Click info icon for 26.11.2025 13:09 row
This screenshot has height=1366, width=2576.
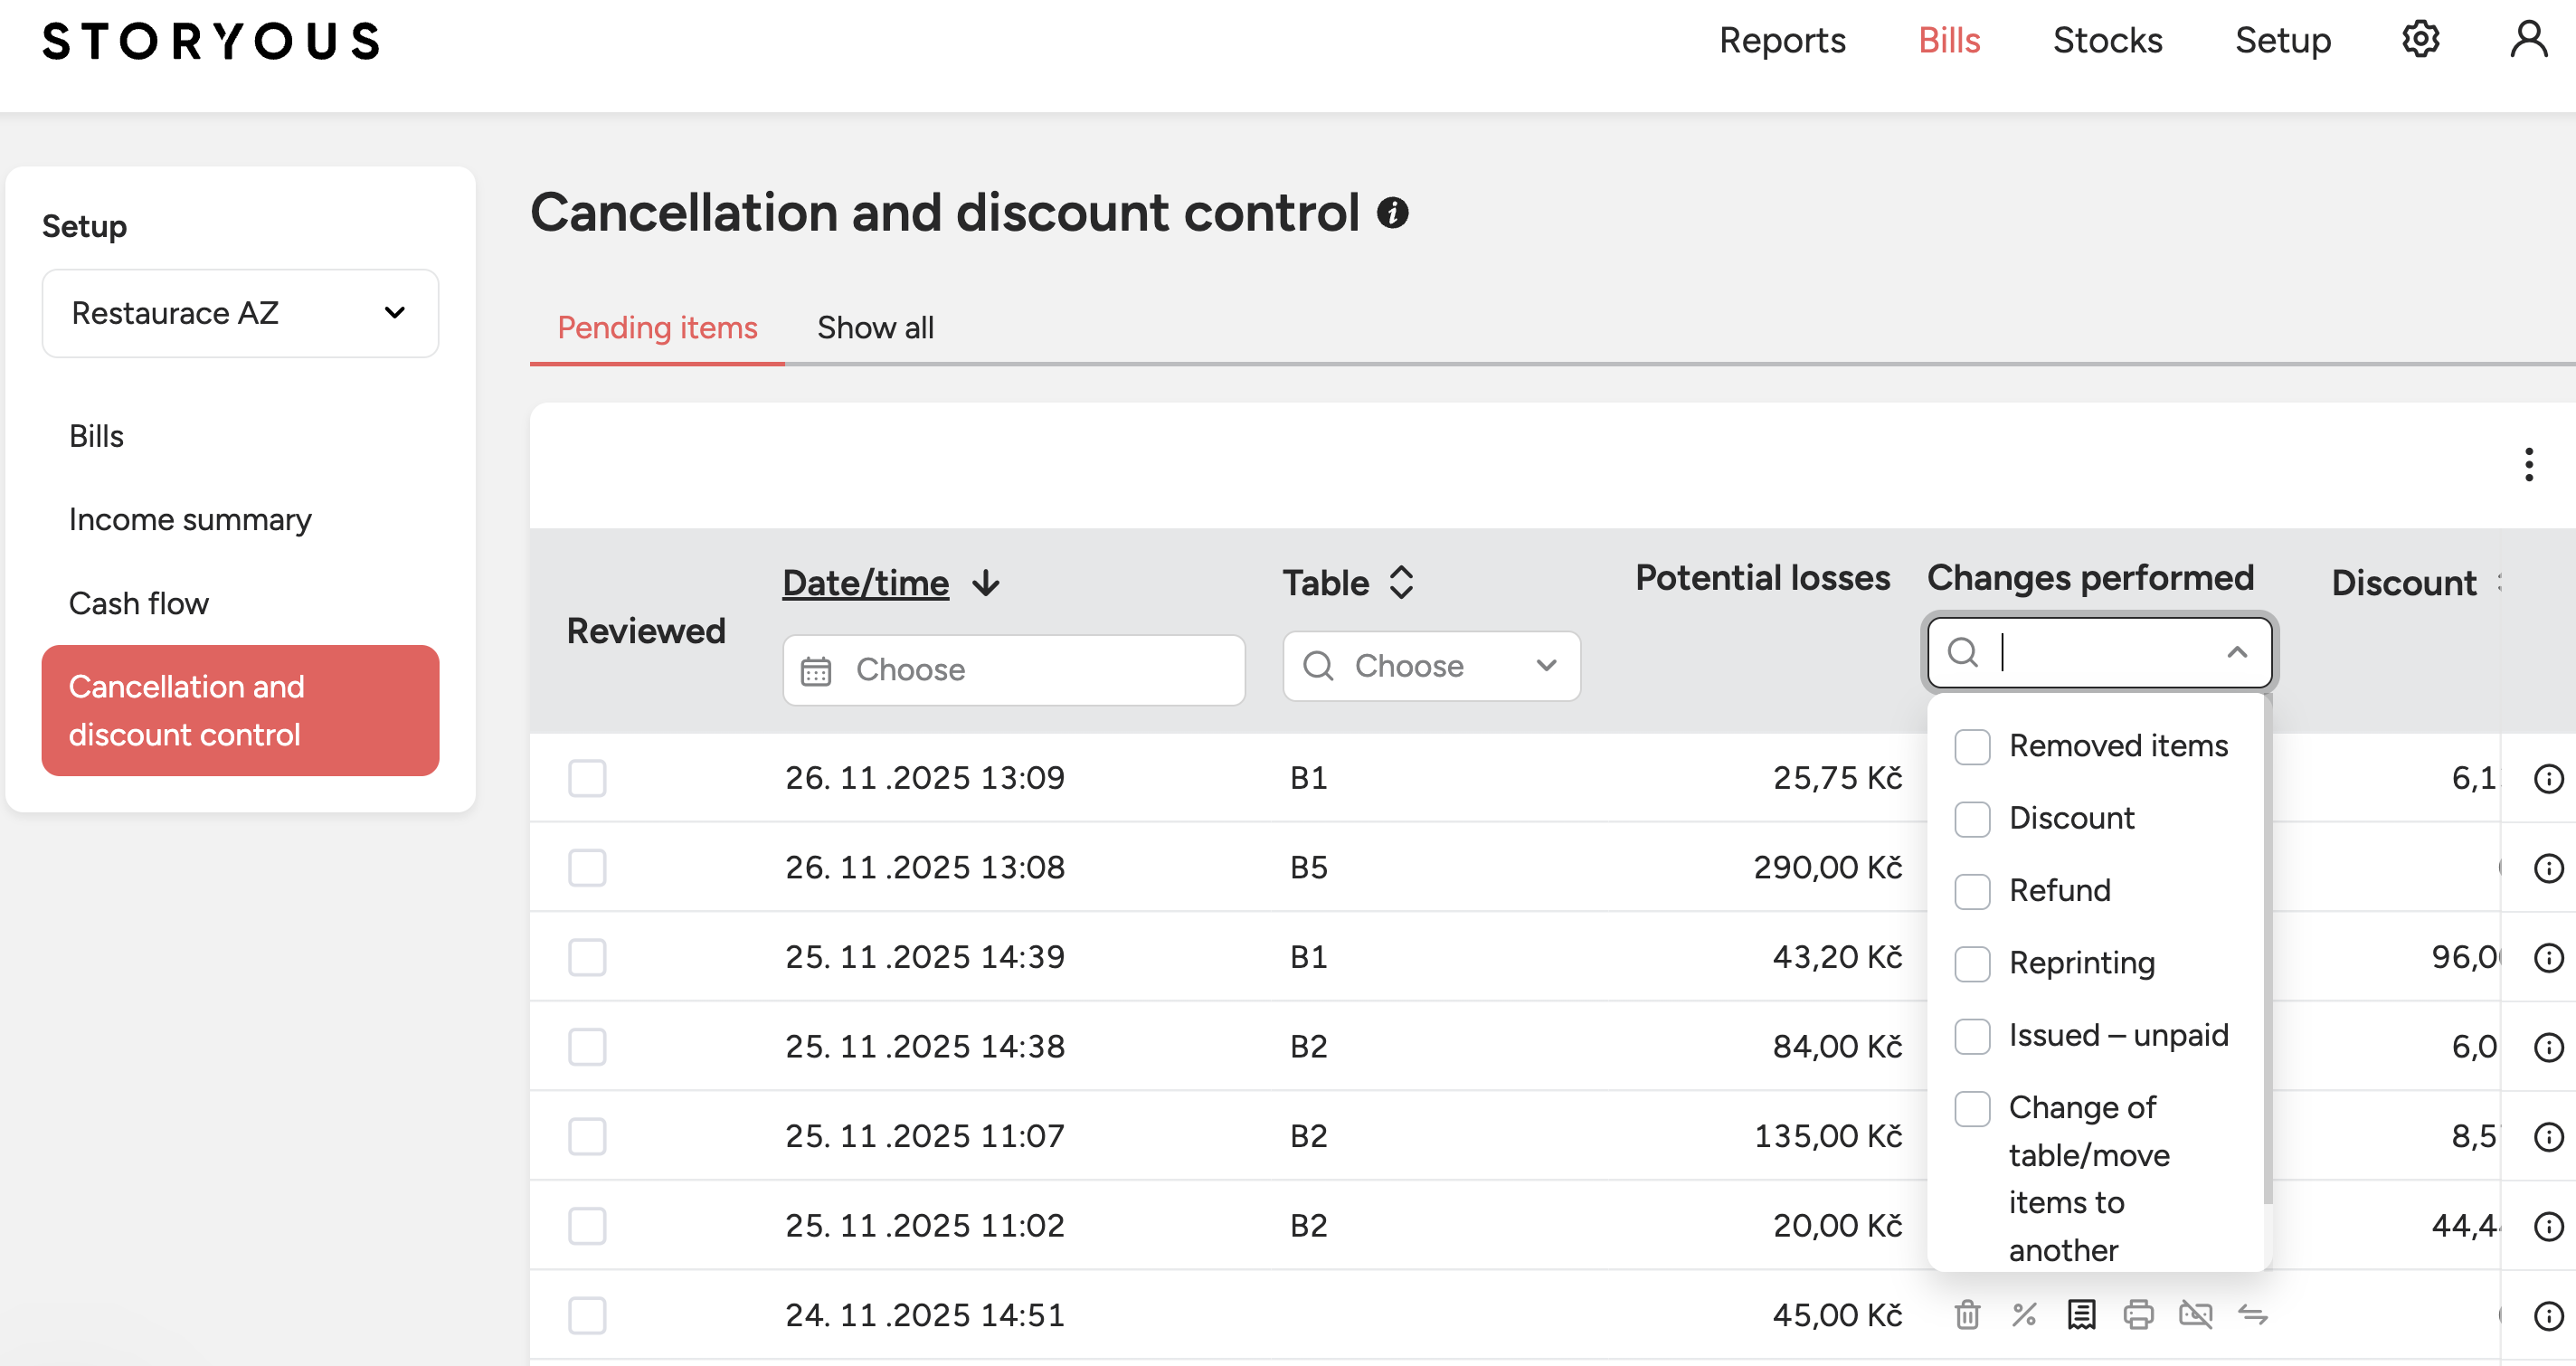coord(2548,778)
